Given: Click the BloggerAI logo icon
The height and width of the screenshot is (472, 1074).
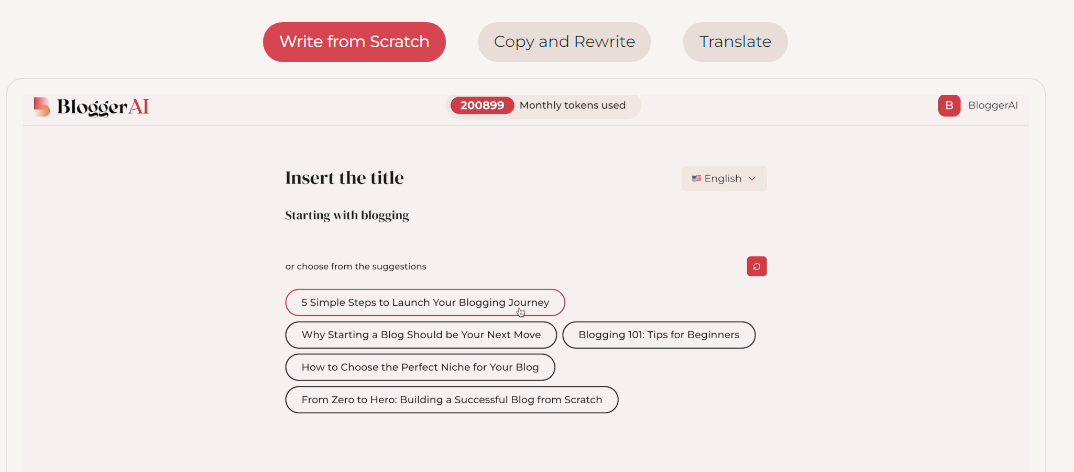Looking at the screenshot, I should coord(41,106).
